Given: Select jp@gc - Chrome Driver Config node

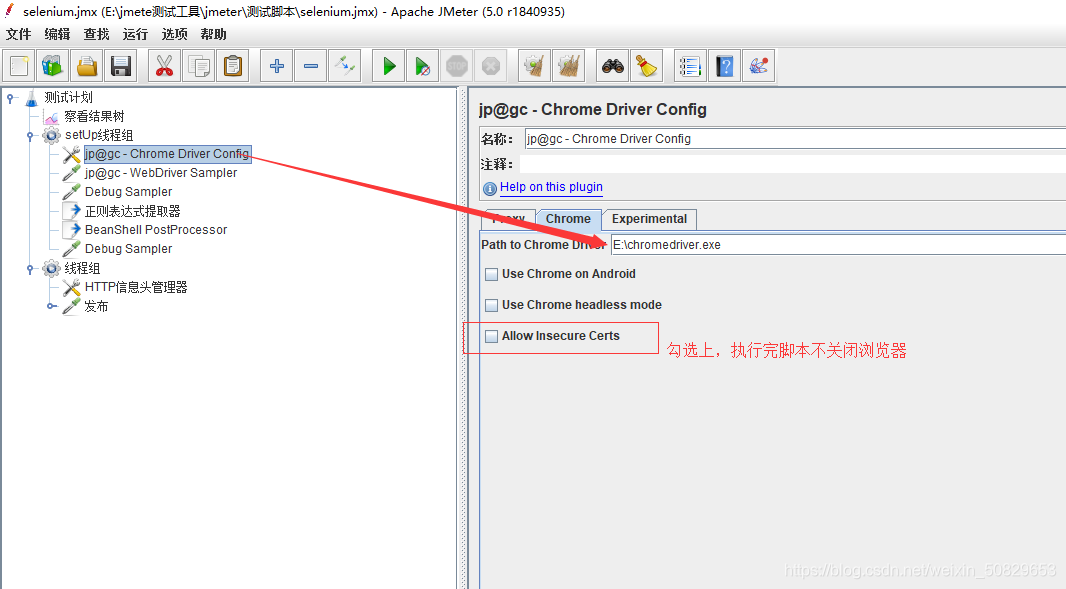Looking at the screenshot, I should (167, 154).
